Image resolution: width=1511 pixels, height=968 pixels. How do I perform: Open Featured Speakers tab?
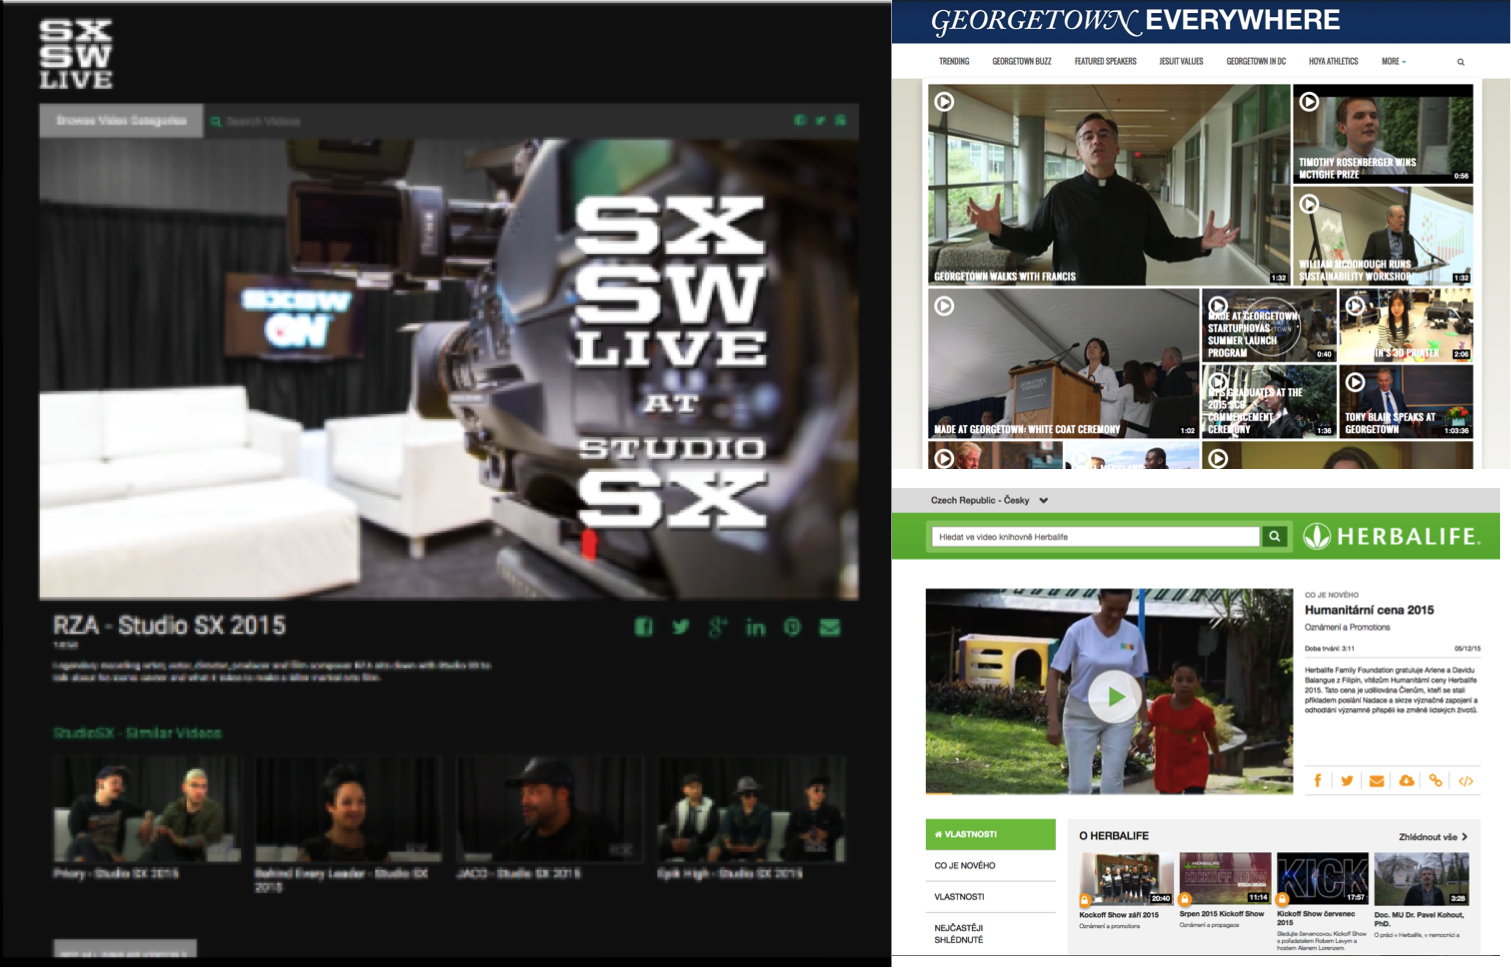[1105, 62]
